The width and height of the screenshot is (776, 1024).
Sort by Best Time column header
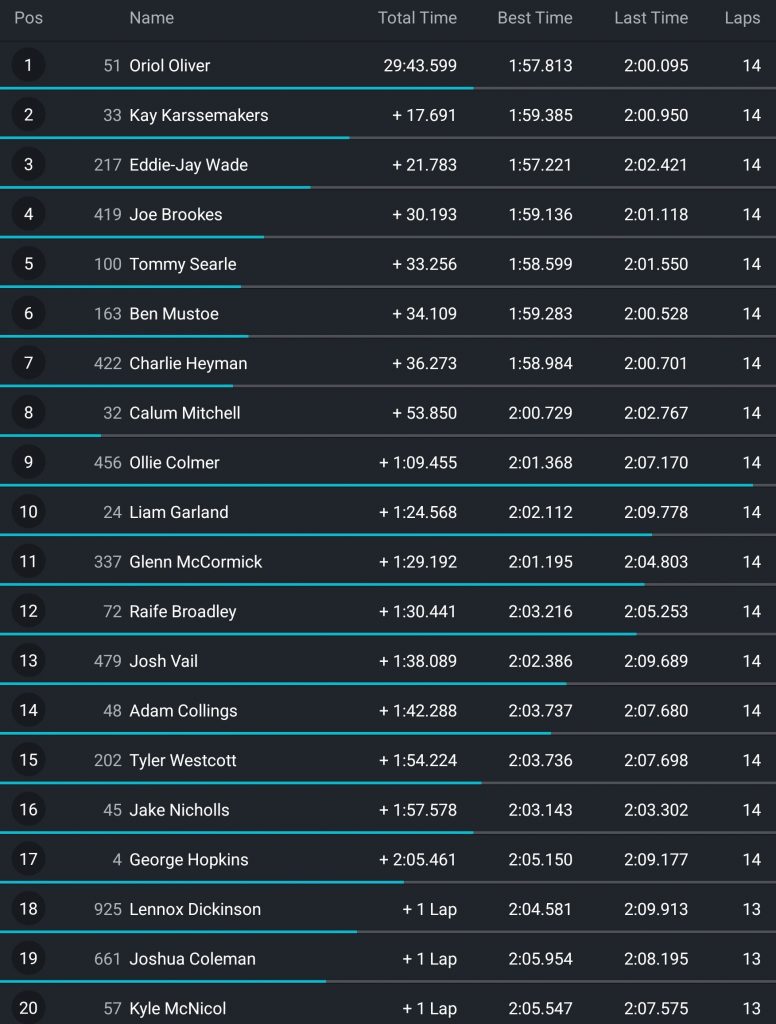[535, 18]
